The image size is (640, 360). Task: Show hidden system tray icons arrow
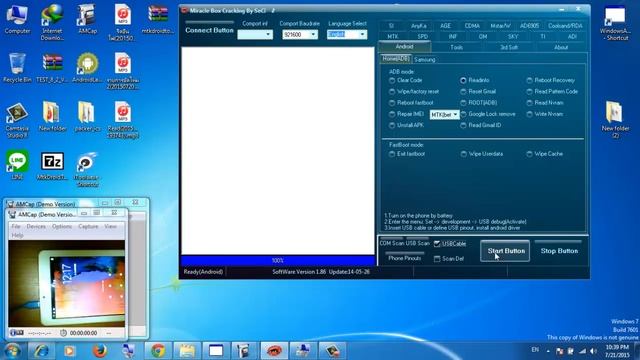click(x=548, y=351)
